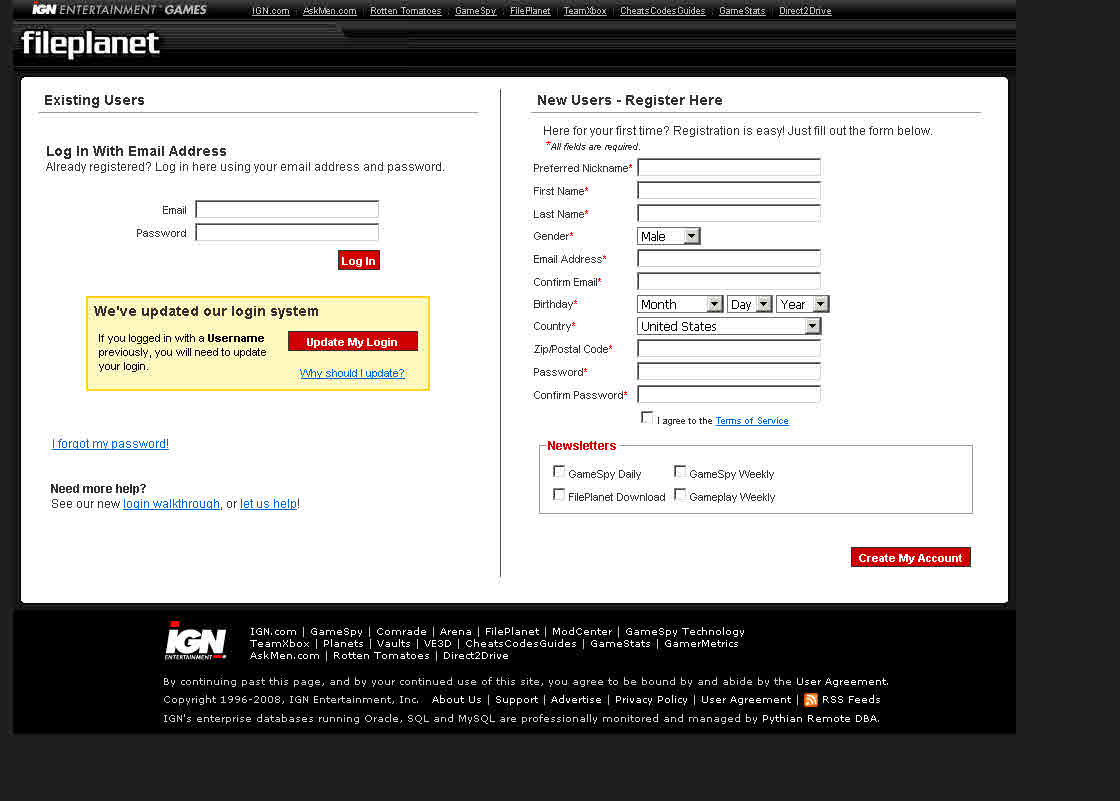Open the birthday Month dropdown

[x=679, y=304]
